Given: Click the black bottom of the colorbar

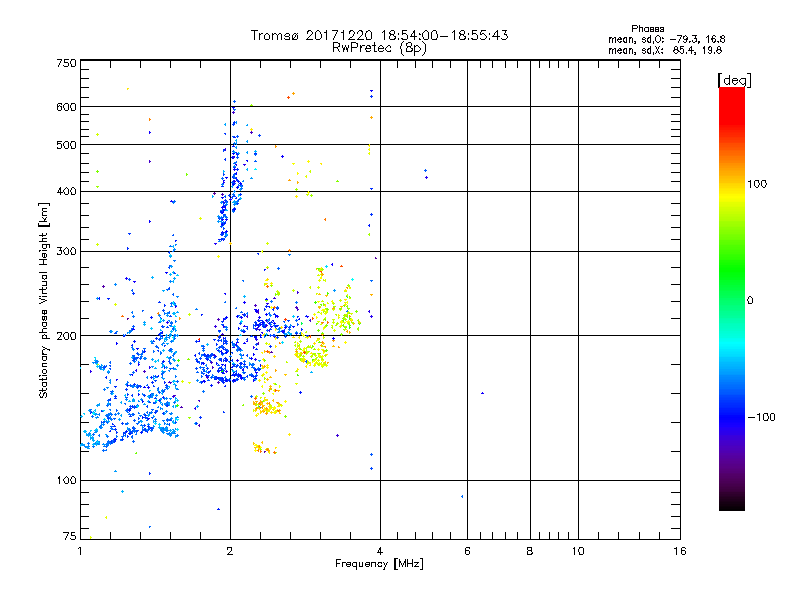Looking at the screenshot, I should pos(732,503).
